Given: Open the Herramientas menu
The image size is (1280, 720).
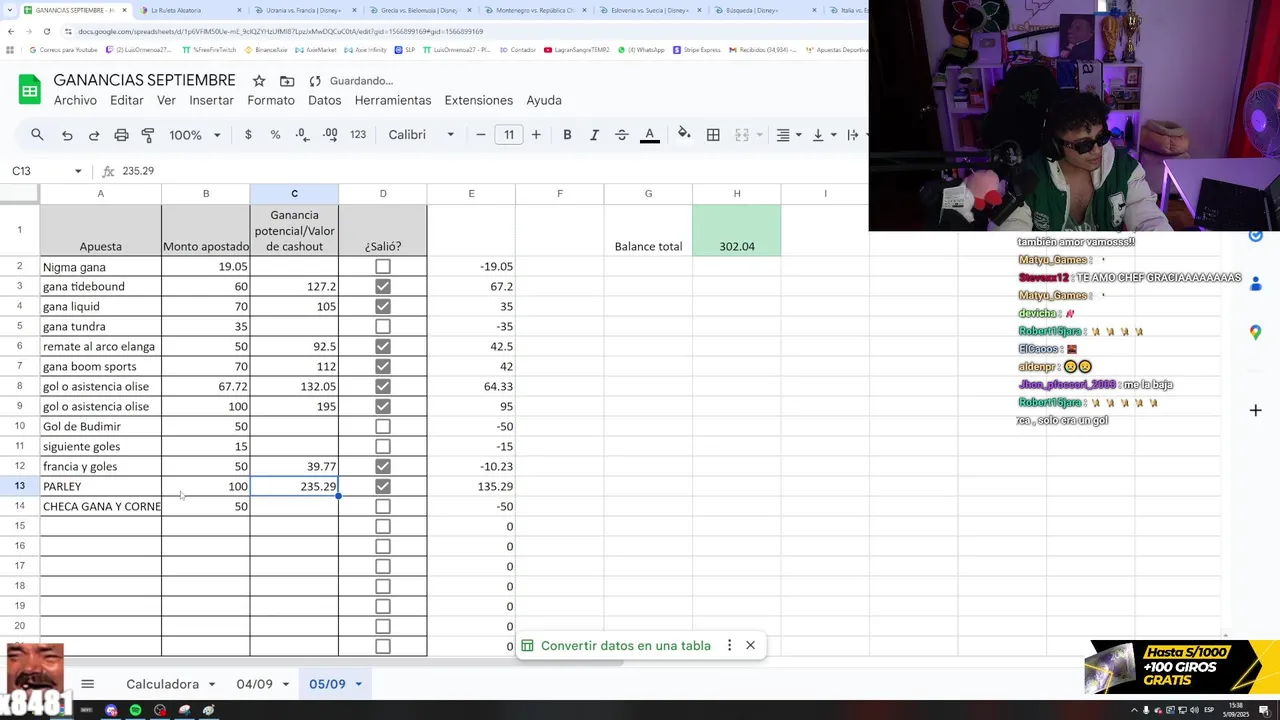Looking at the screenshot, I should pos(392,100).
